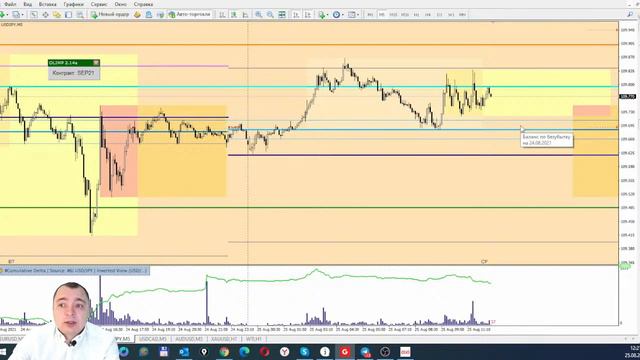The image size is (640, 360).
Task: Select the line chart mode icon
Action: [x=245, y=15]
